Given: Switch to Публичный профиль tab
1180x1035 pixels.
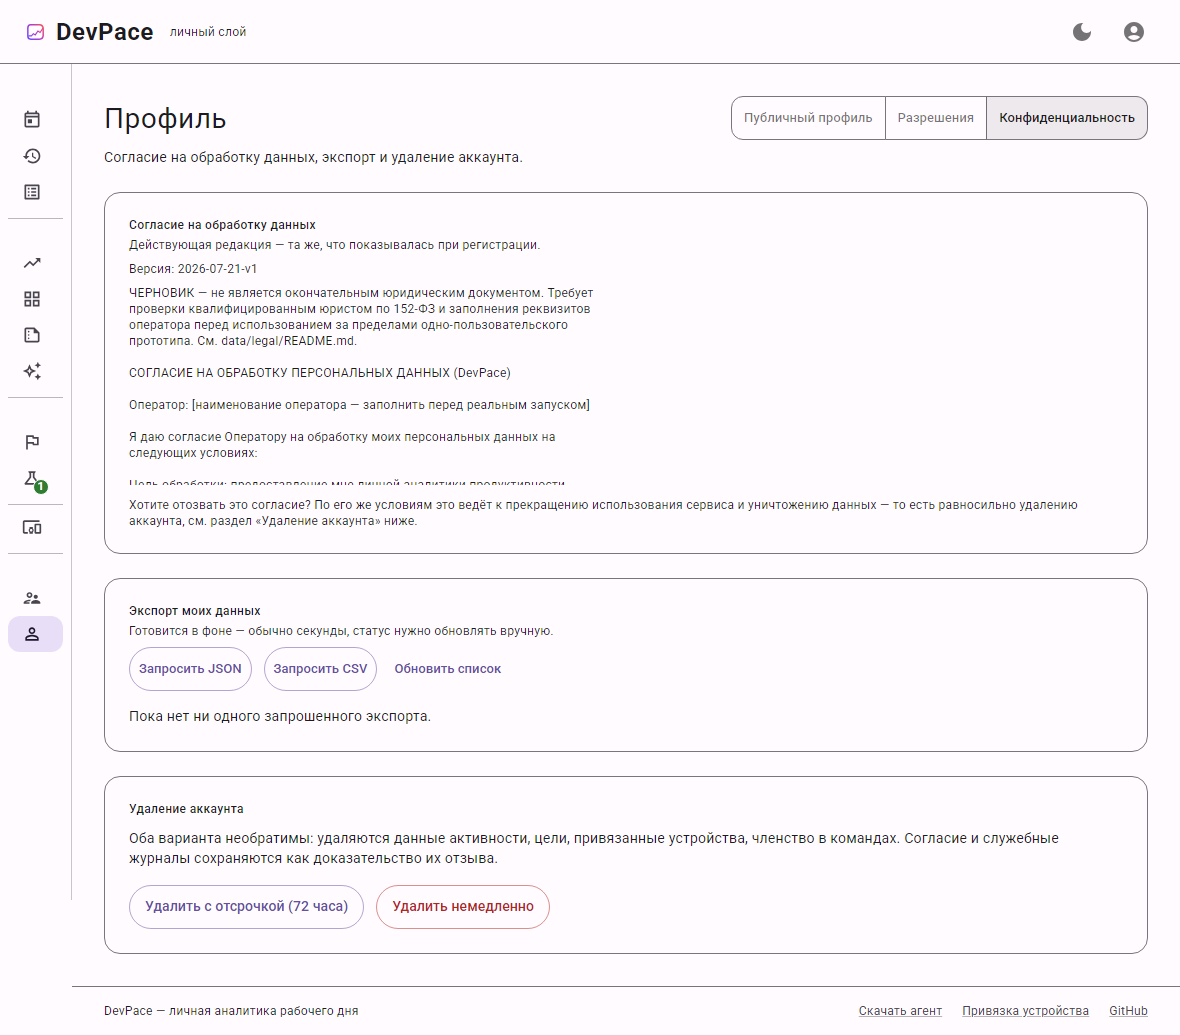Looking at the screenshot, I should (x=807, y=117).
